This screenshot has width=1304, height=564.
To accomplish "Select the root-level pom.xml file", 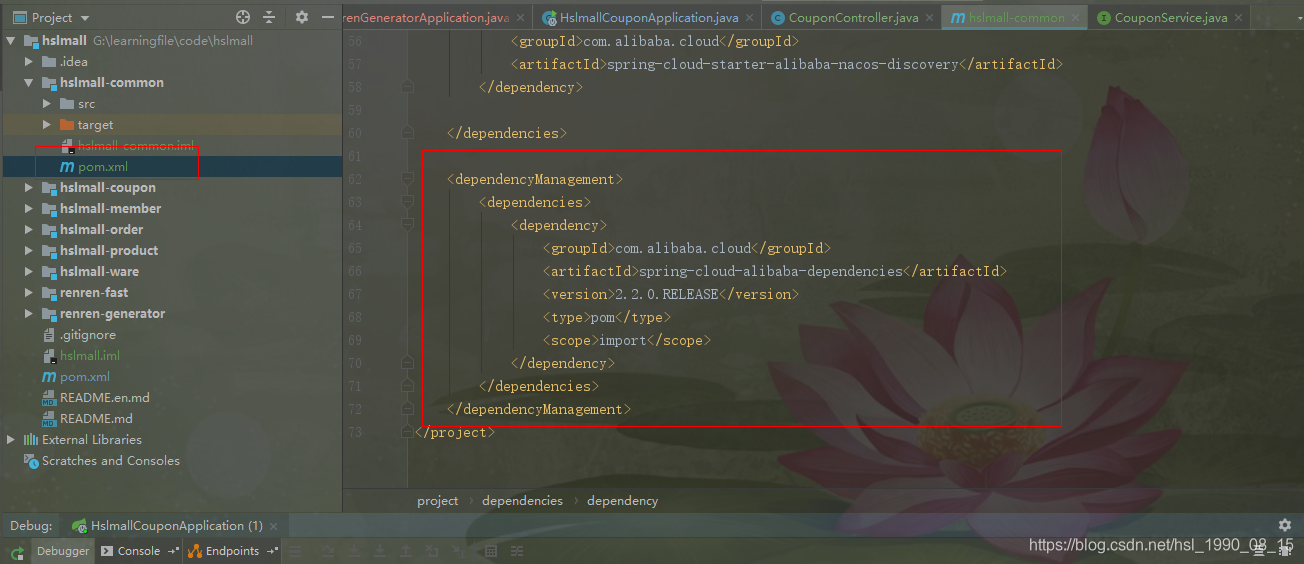I will 85,377.
